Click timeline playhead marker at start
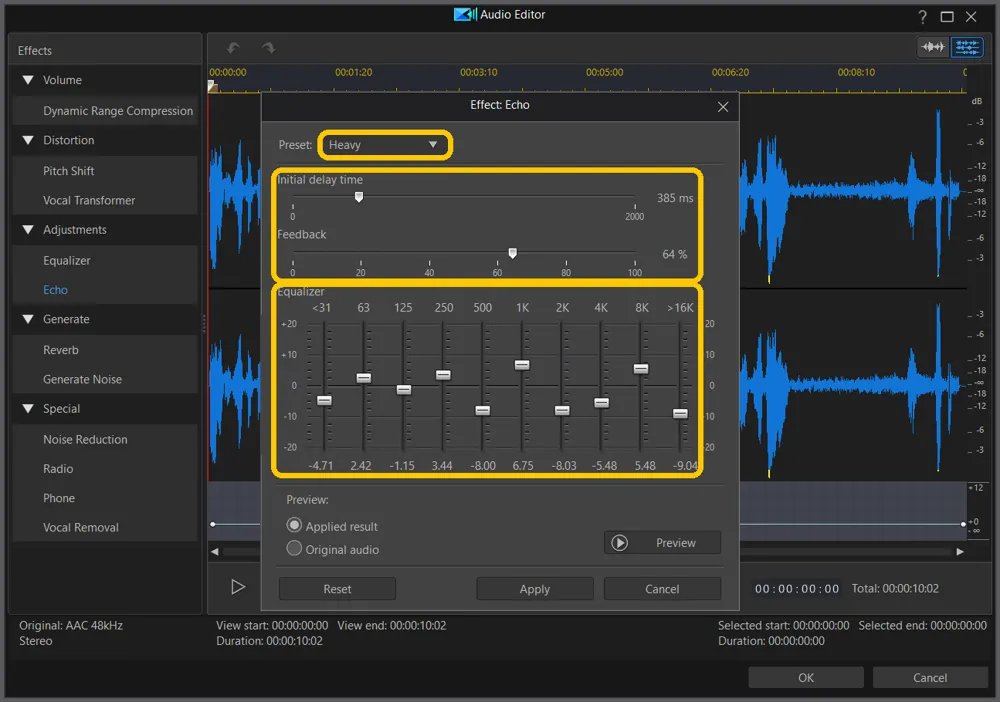1000x702 pixels. click(x=212, y=86)
